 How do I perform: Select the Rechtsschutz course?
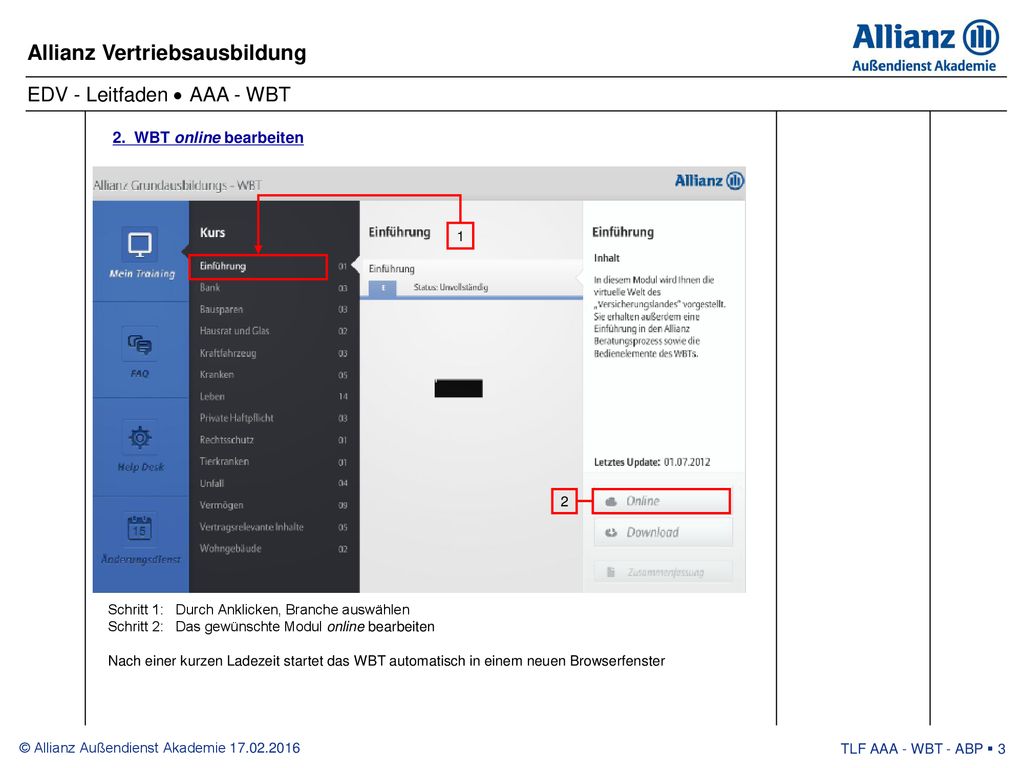click(274, 440)
